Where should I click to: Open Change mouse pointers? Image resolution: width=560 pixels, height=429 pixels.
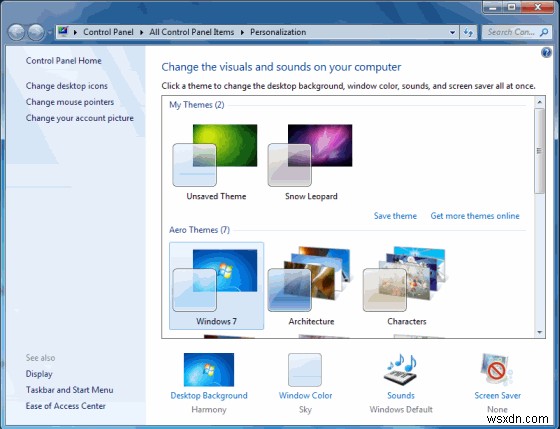[x=70, y=102]
